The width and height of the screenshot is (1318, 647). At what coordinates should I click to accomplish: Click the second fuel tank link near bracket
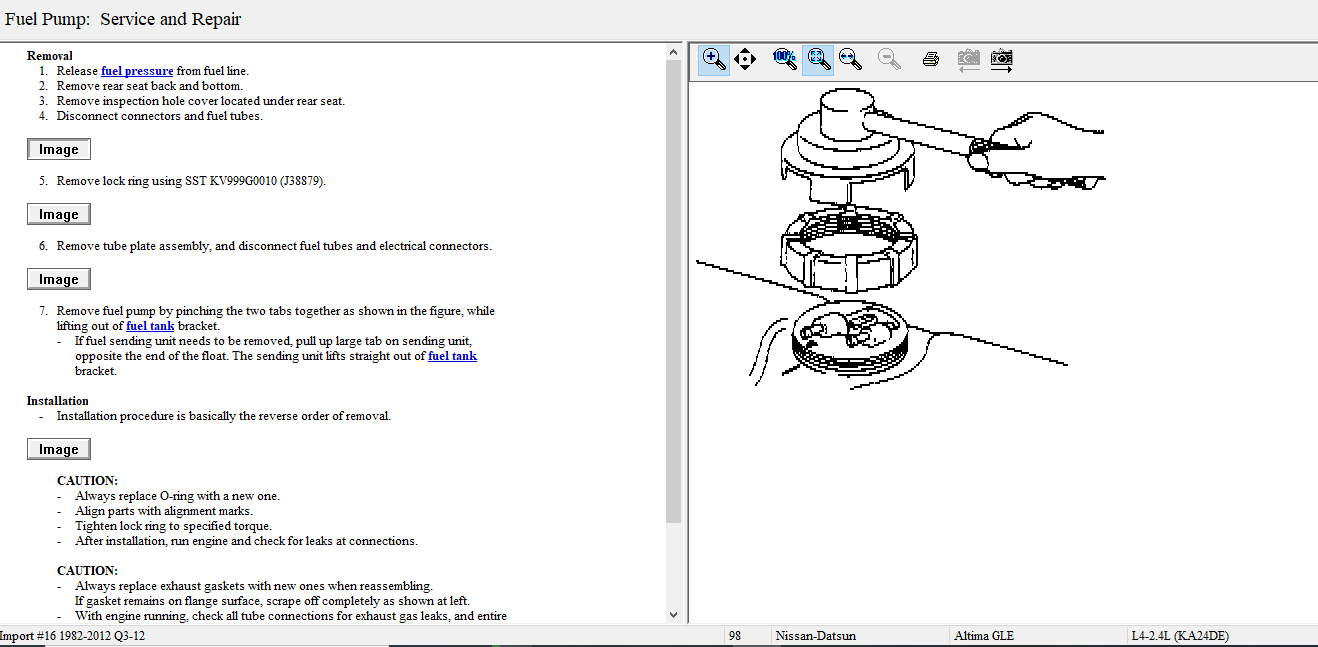452,356
